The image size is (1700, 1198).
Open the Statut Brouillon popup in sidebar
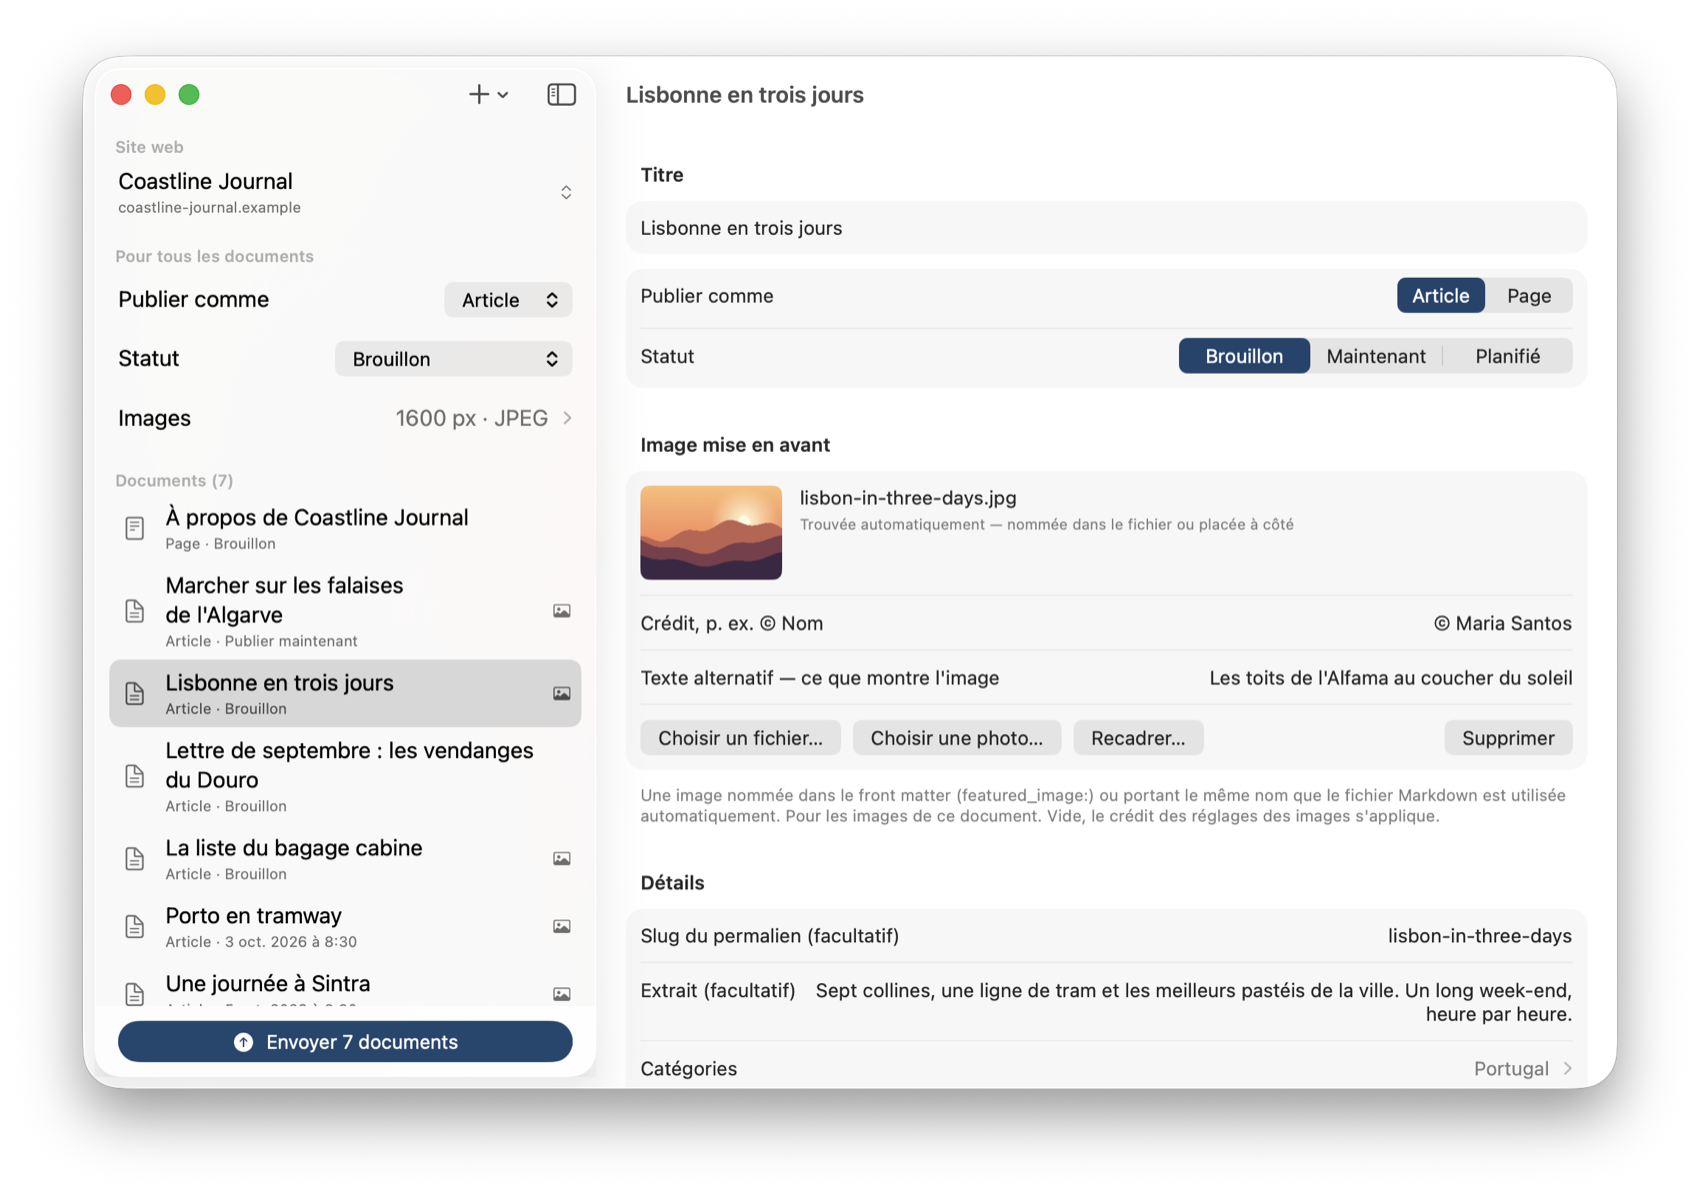454,359
